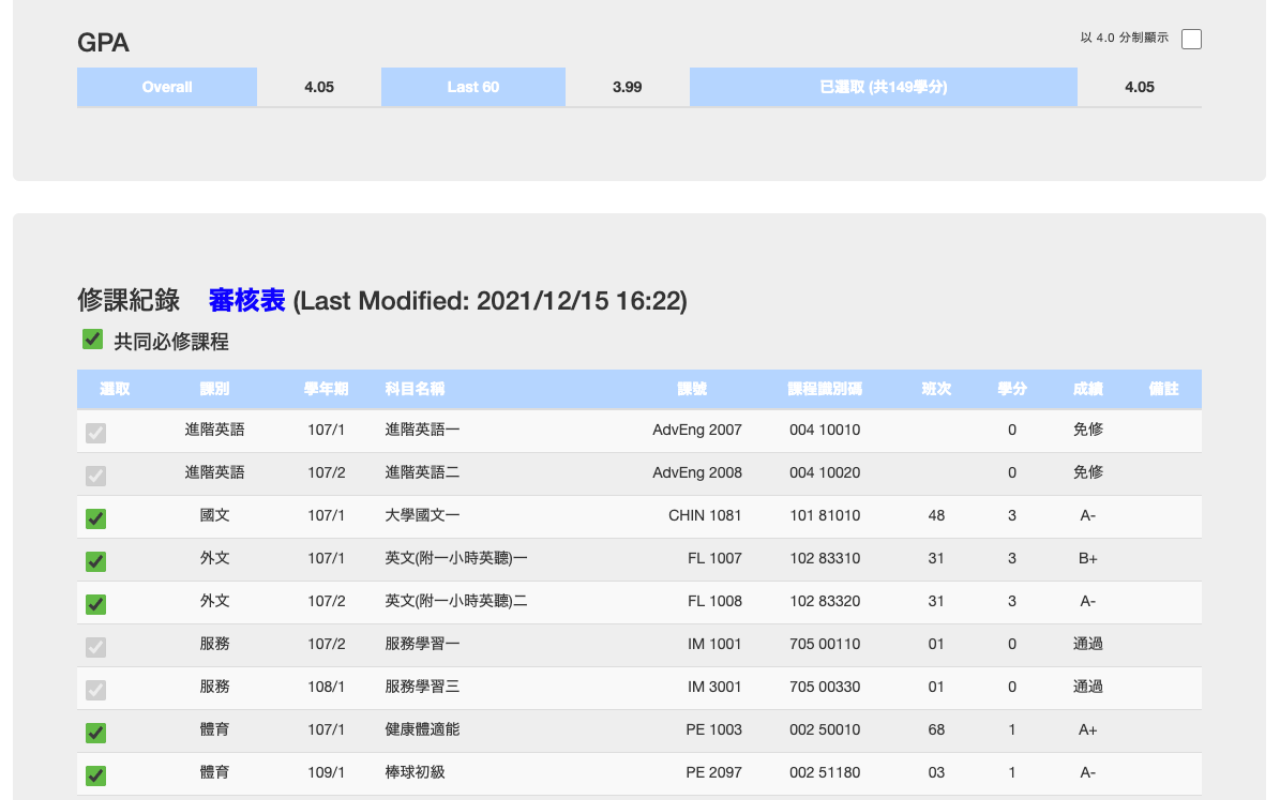Click course number PE 2097
1280x800 pixels.
tap(714, 772)
